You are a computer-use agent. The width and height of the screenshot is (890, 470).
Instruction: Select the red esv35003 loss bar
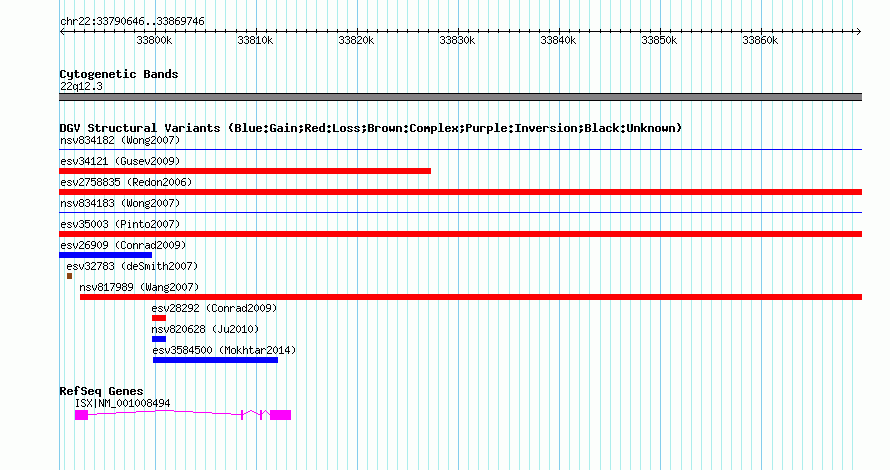point(460,234)
